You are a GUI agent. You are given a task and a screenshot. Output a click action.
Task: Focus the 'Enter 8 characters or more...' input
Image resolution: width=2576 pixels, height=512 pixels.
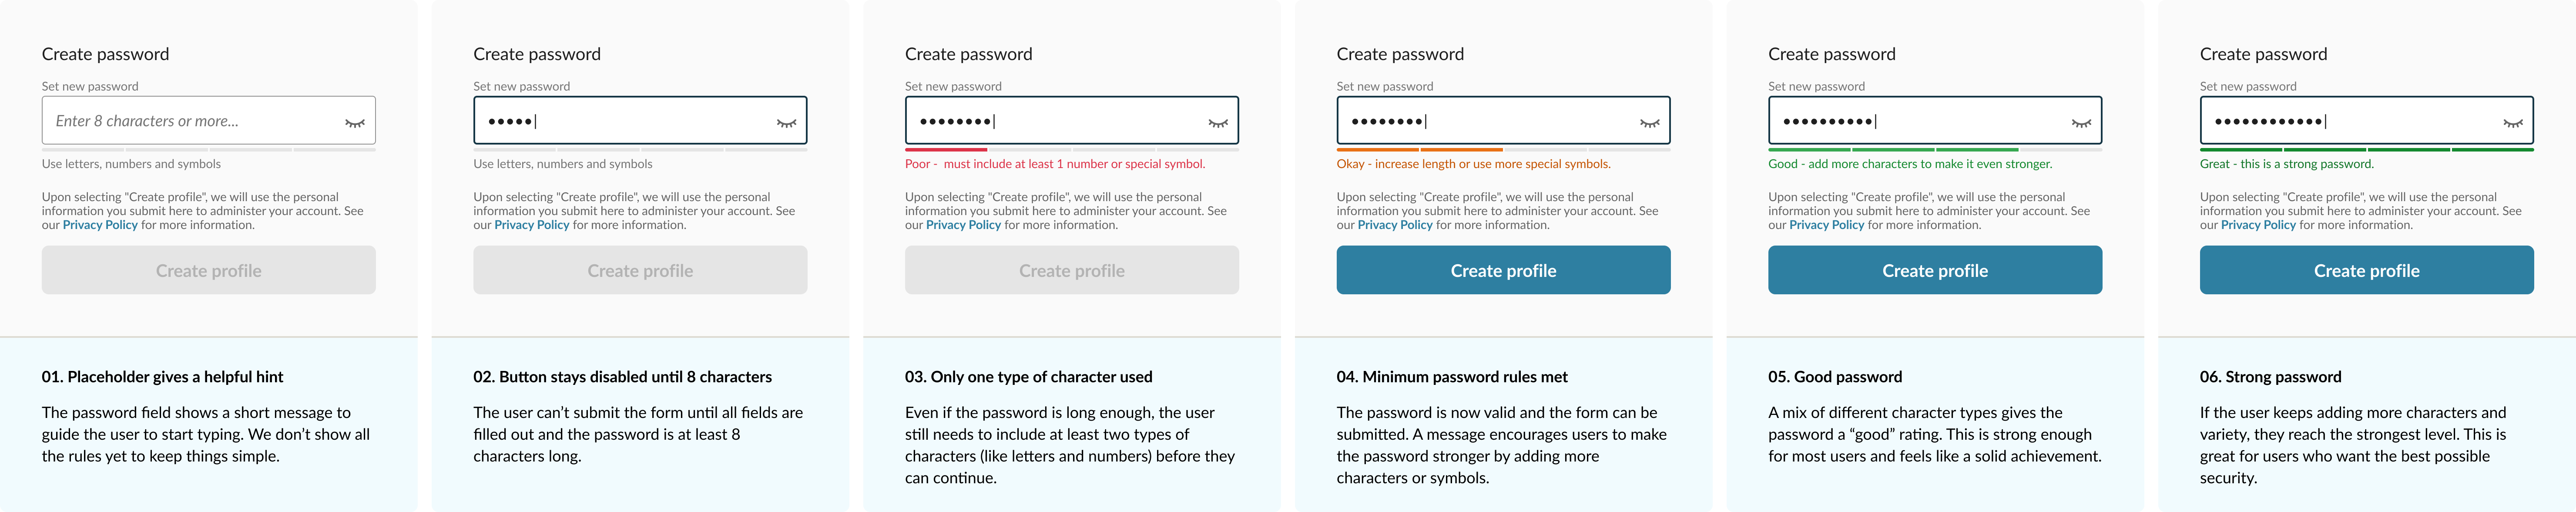pyautogui.click(x=208, y=121)
